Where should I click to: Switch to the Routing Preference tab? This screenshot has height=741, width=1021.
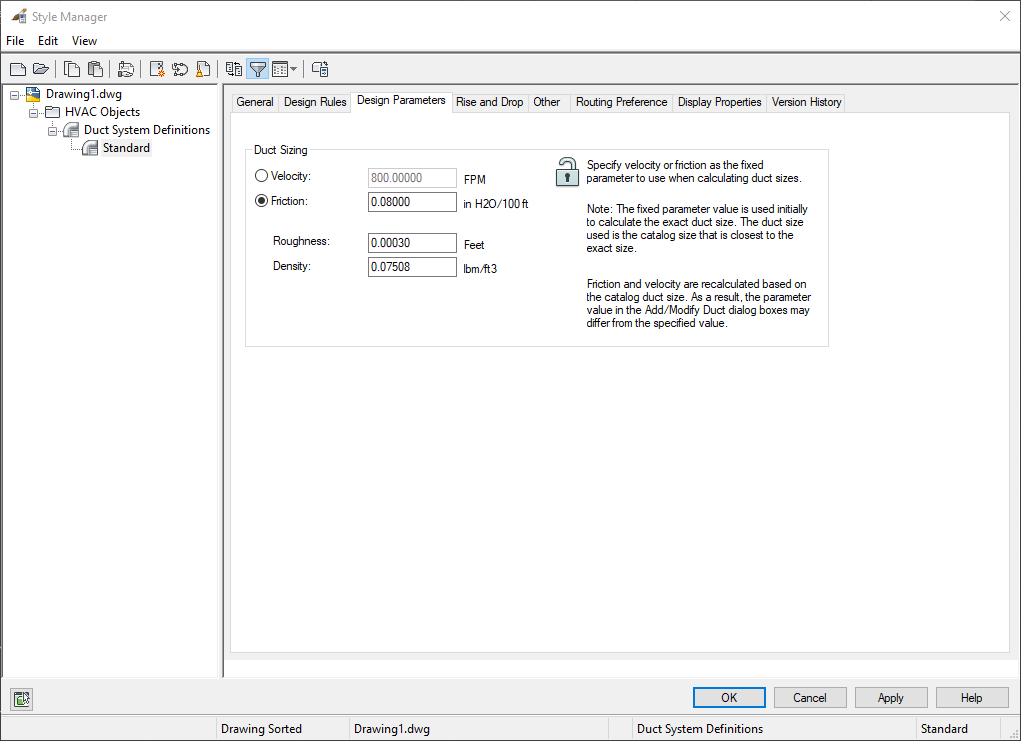pos(621,102)
